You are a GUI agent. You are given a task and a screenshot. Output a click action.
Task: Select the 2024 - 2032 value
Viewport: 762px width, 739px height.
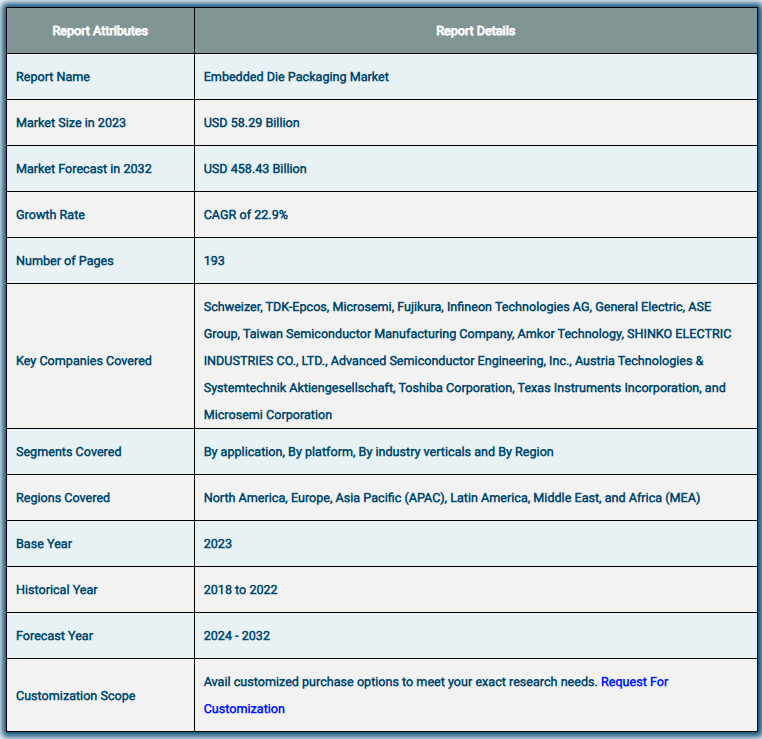point(237,636)
